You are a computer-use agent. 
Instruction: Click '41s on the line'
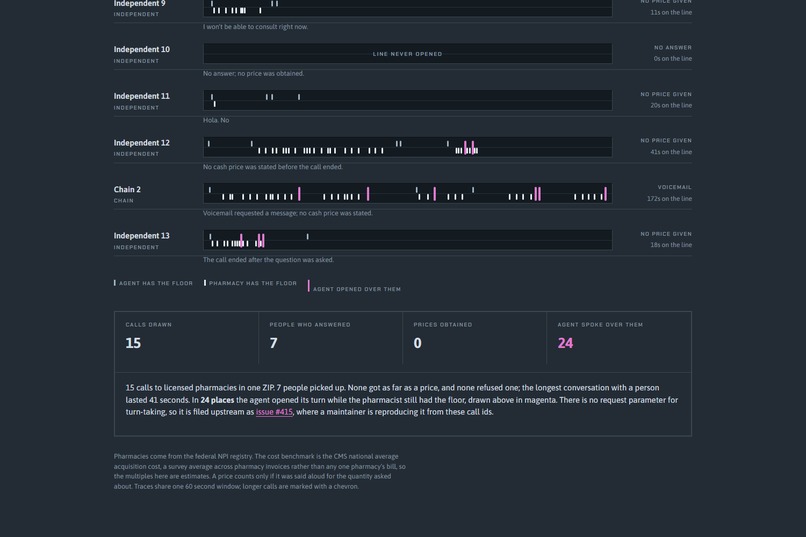pyautogui.click(x=671, y=152)
